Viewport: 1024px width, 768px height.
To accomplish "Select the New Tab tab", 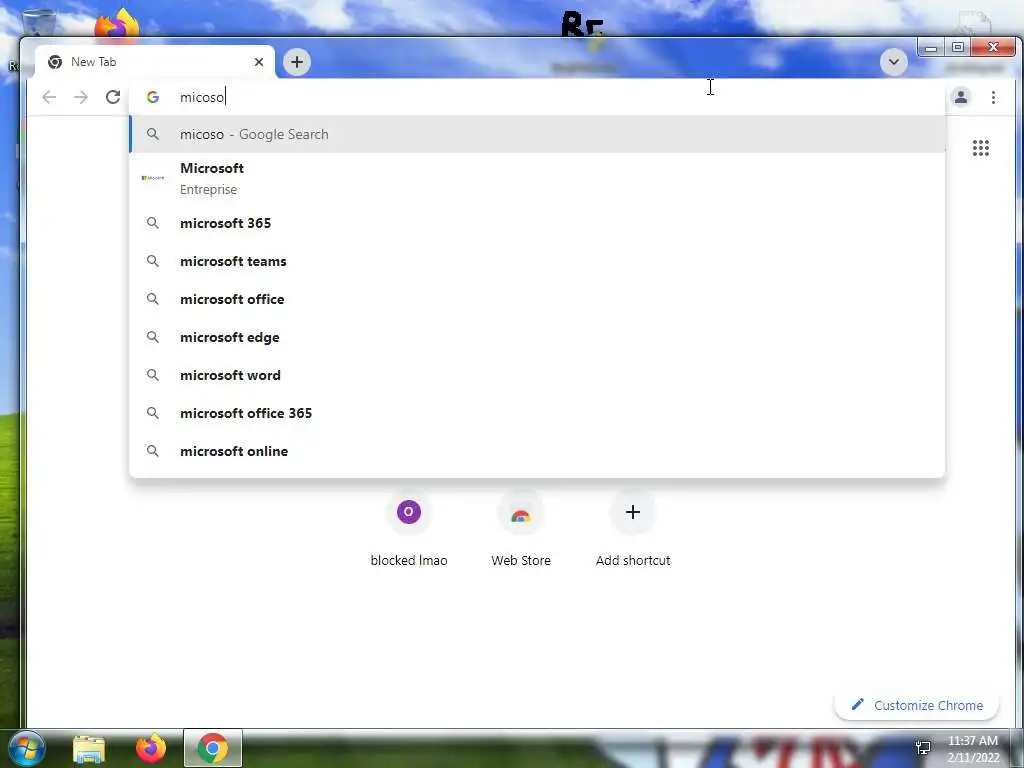I will (x=154, y=62).
